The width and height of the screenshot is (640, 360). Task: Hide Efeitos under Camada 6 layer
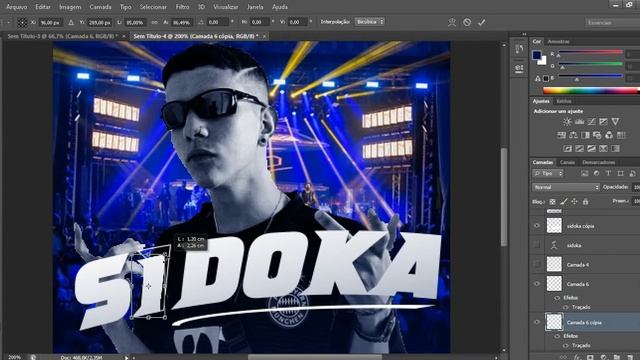tap(557, 298)
